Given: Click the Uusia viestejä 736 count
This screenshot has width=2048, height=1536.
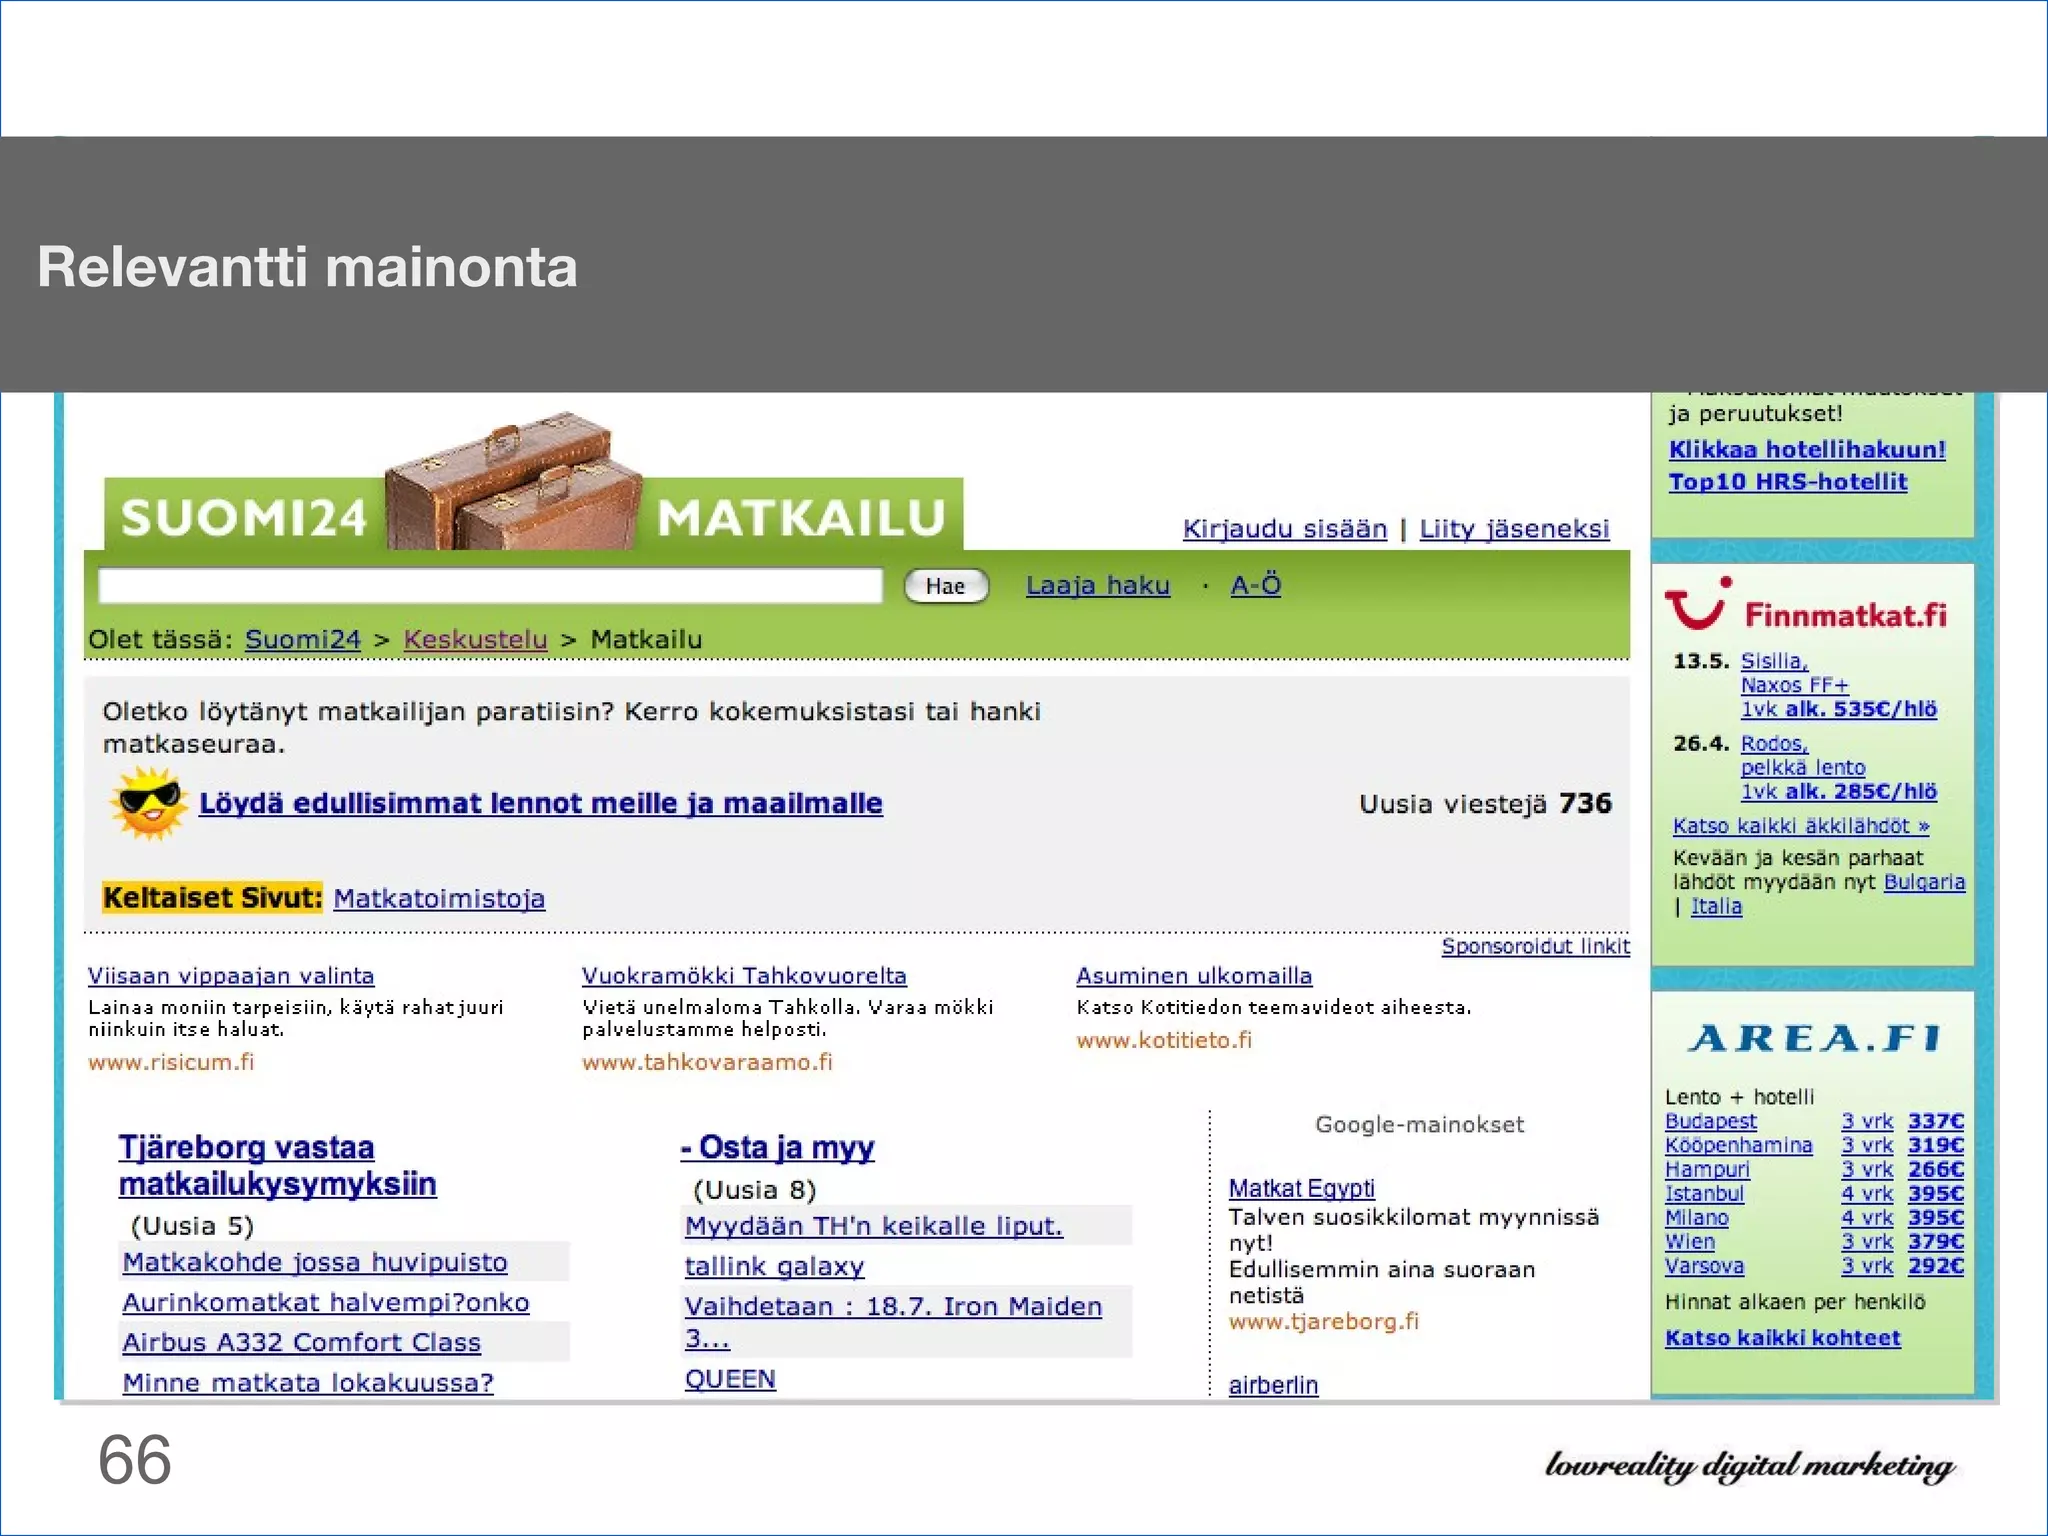Looking at the screenshot, I should 1485,804.
